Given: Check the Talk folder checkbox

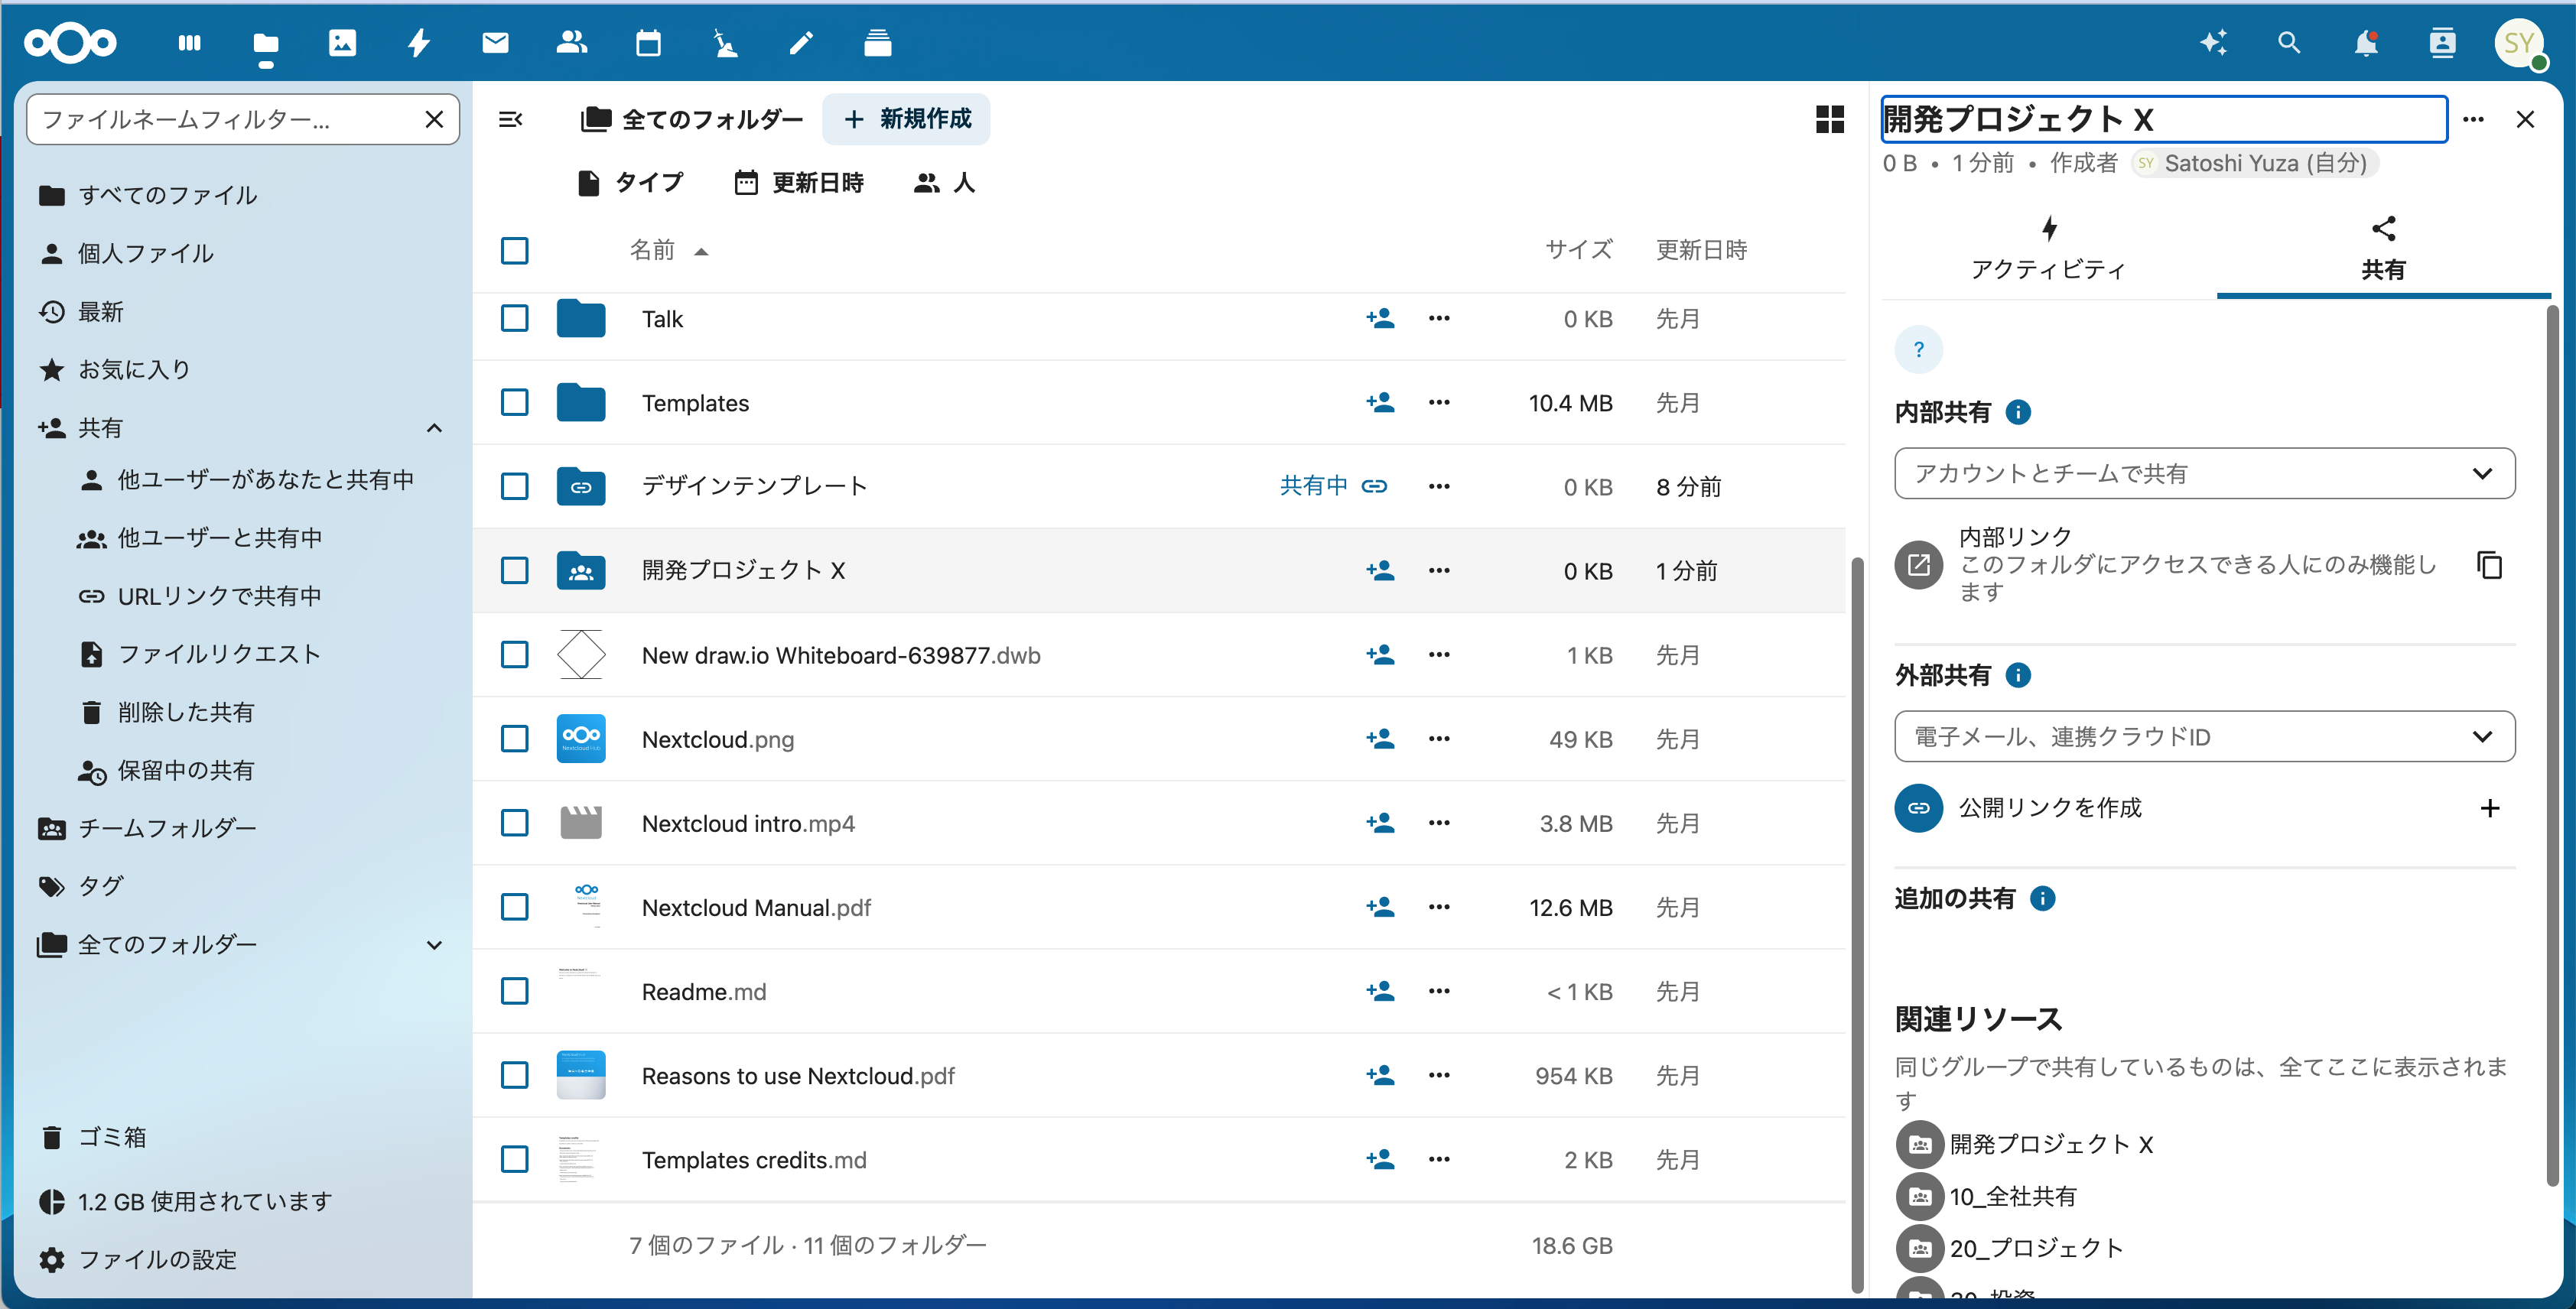Looking at the screenshot, I should pos(515,319).
